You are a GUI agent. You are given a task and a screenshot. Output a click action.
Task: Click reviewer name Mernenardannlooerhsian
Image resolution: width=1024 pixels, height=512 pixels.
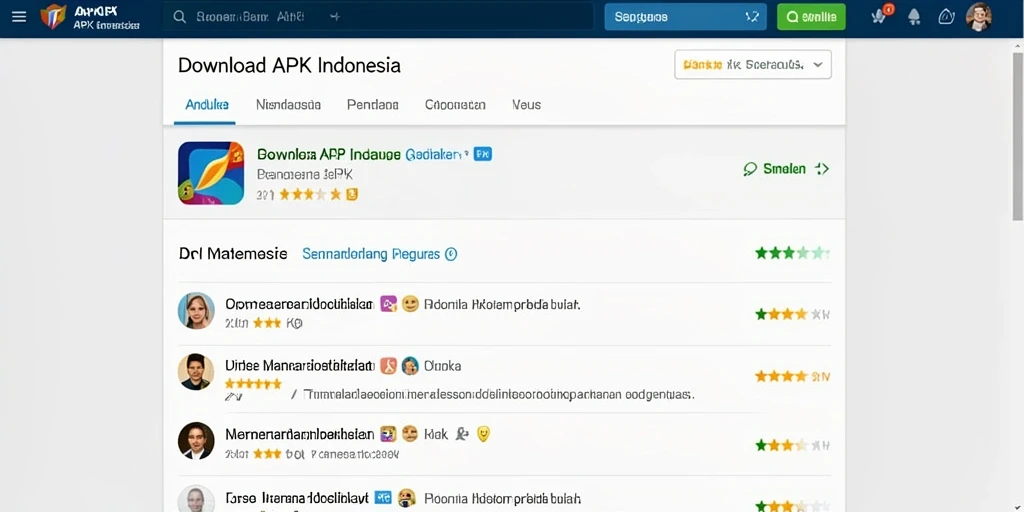pyautogui.click(x=299, y=434)
